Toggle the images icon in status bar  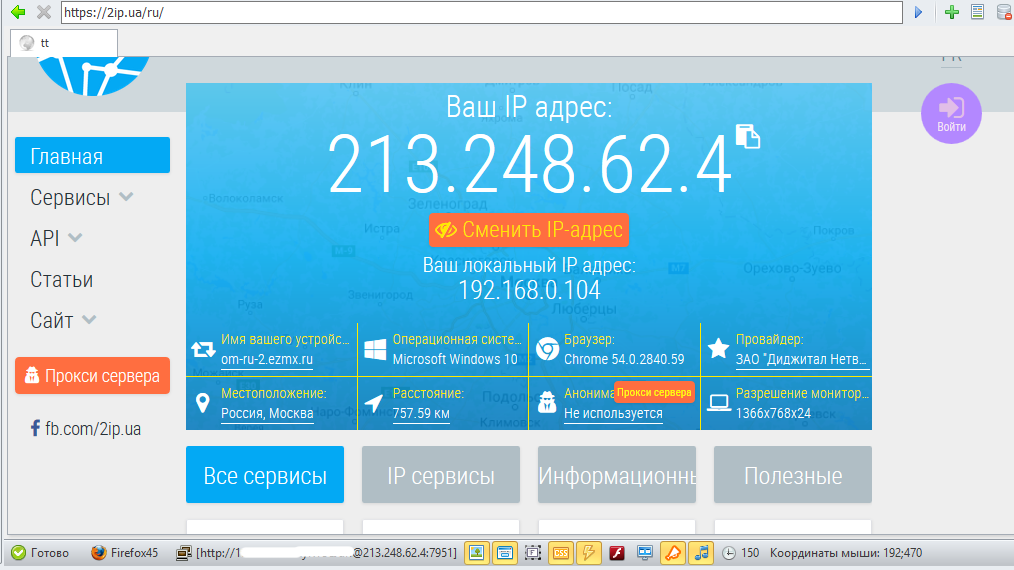click(x=477, y=552)
